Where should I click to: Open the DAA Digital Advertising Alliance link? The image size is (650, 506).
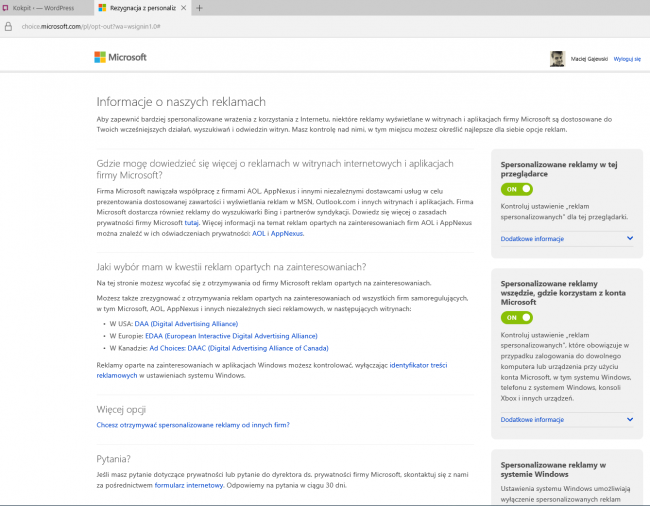(186, 324)
